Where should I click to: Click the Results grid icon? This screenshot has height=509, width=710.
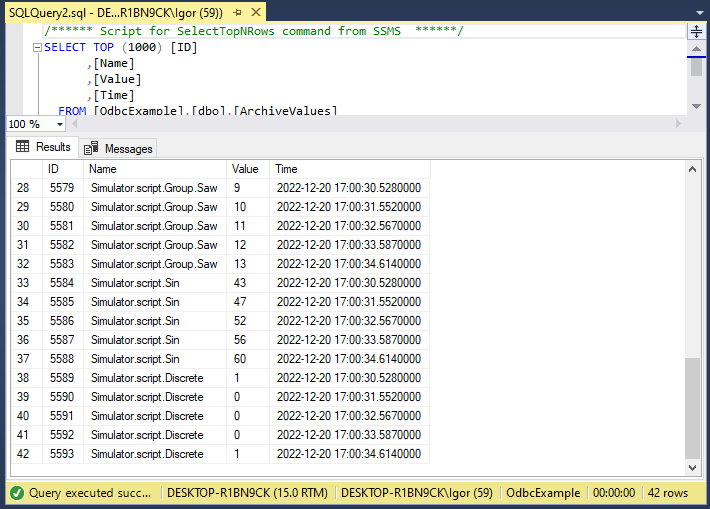23,147
